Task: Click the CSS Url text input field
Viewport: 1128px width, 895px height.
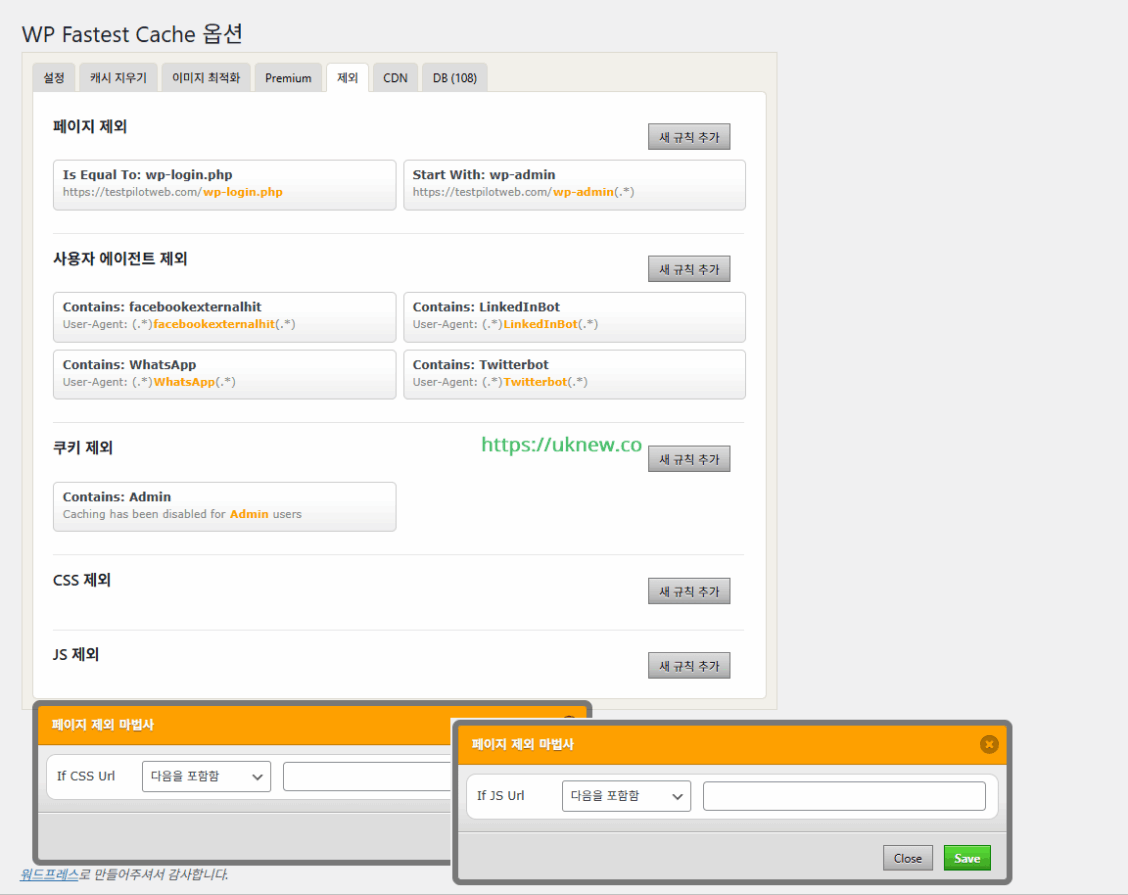Action: tap(366, 776)
